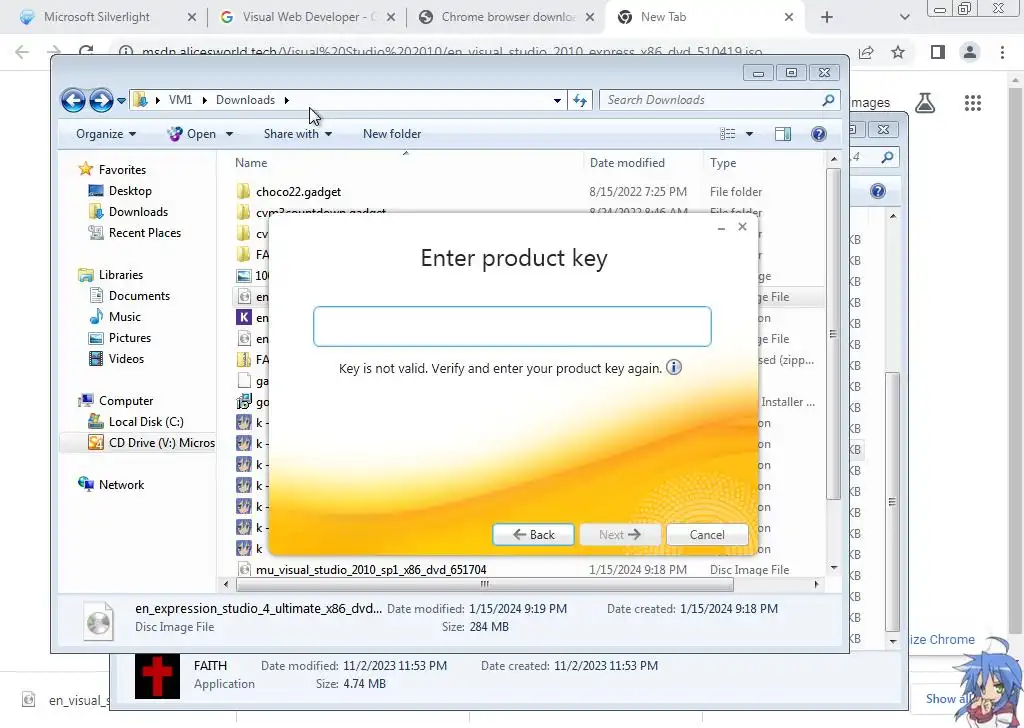Click the Open toolbar button
The width and height of the screenshot is (1024, 728).
193,134
